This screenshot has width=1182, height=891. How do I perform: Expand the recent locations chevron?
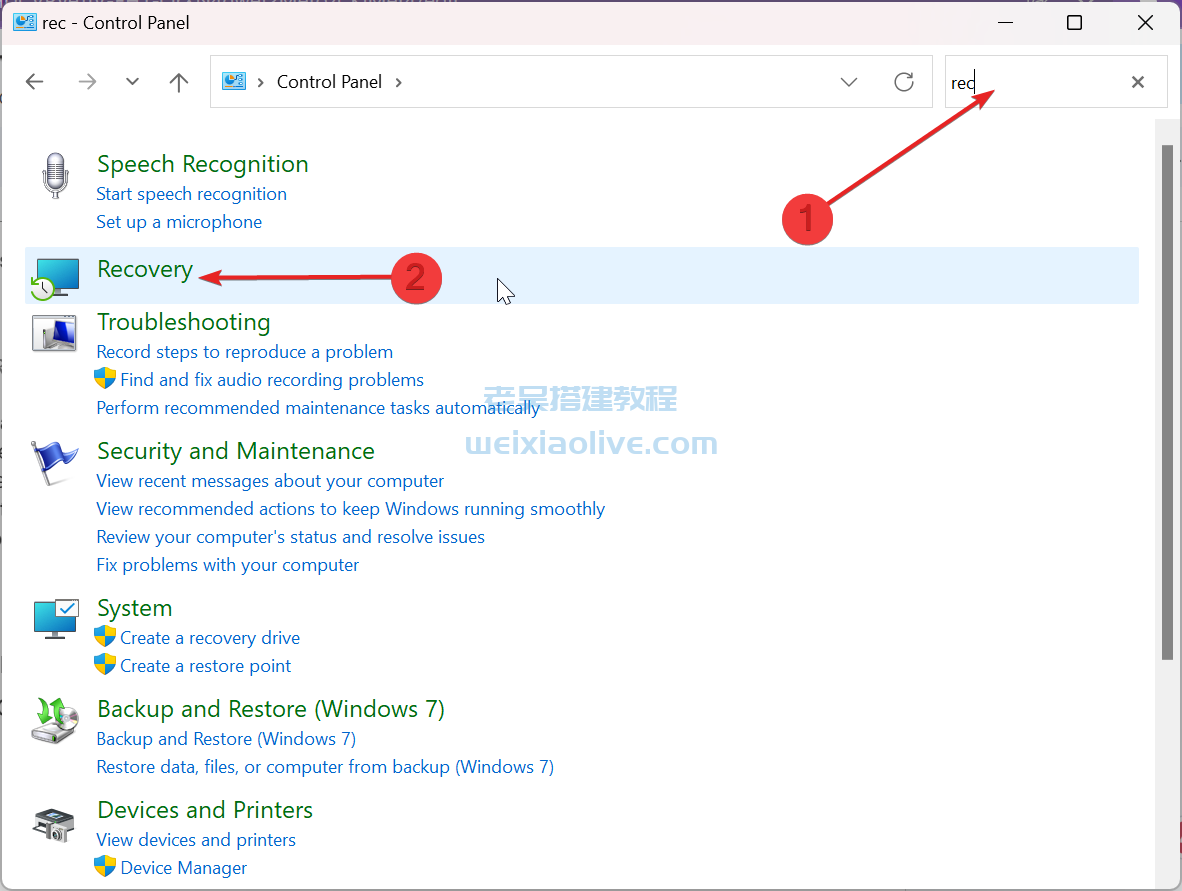click(x=132, y=82)
